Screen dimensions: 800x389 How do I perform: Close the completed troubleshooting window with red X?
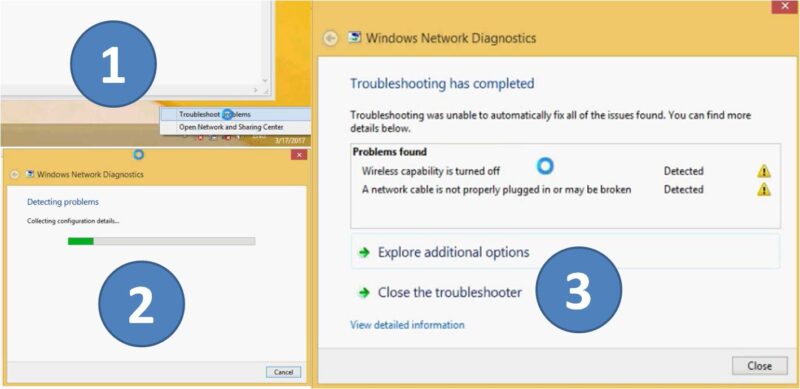[x=786, y=7]
